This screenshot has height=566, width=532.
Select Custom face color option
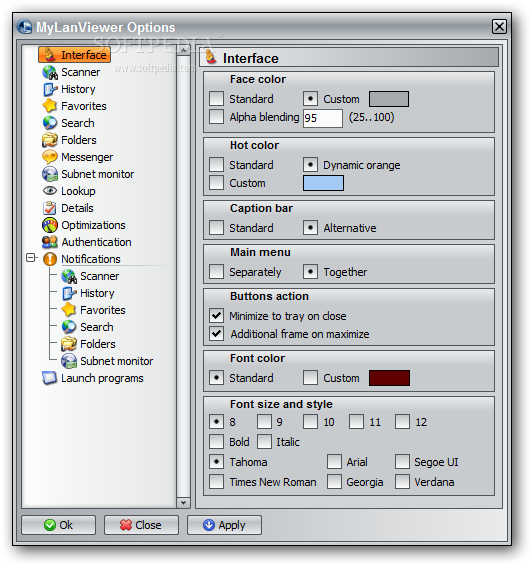coord(310,99)
